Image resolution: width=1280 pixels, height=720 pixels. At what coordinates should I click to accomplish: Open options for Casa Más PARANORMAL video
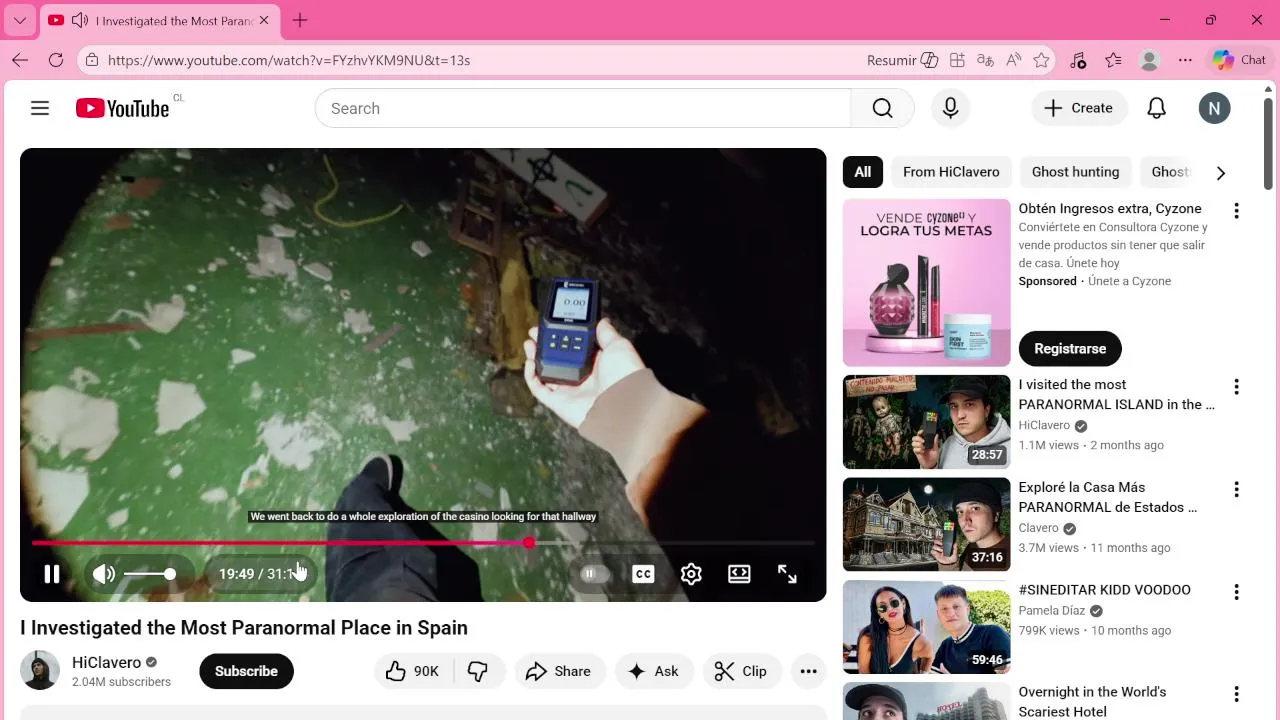coord(1236,490)
